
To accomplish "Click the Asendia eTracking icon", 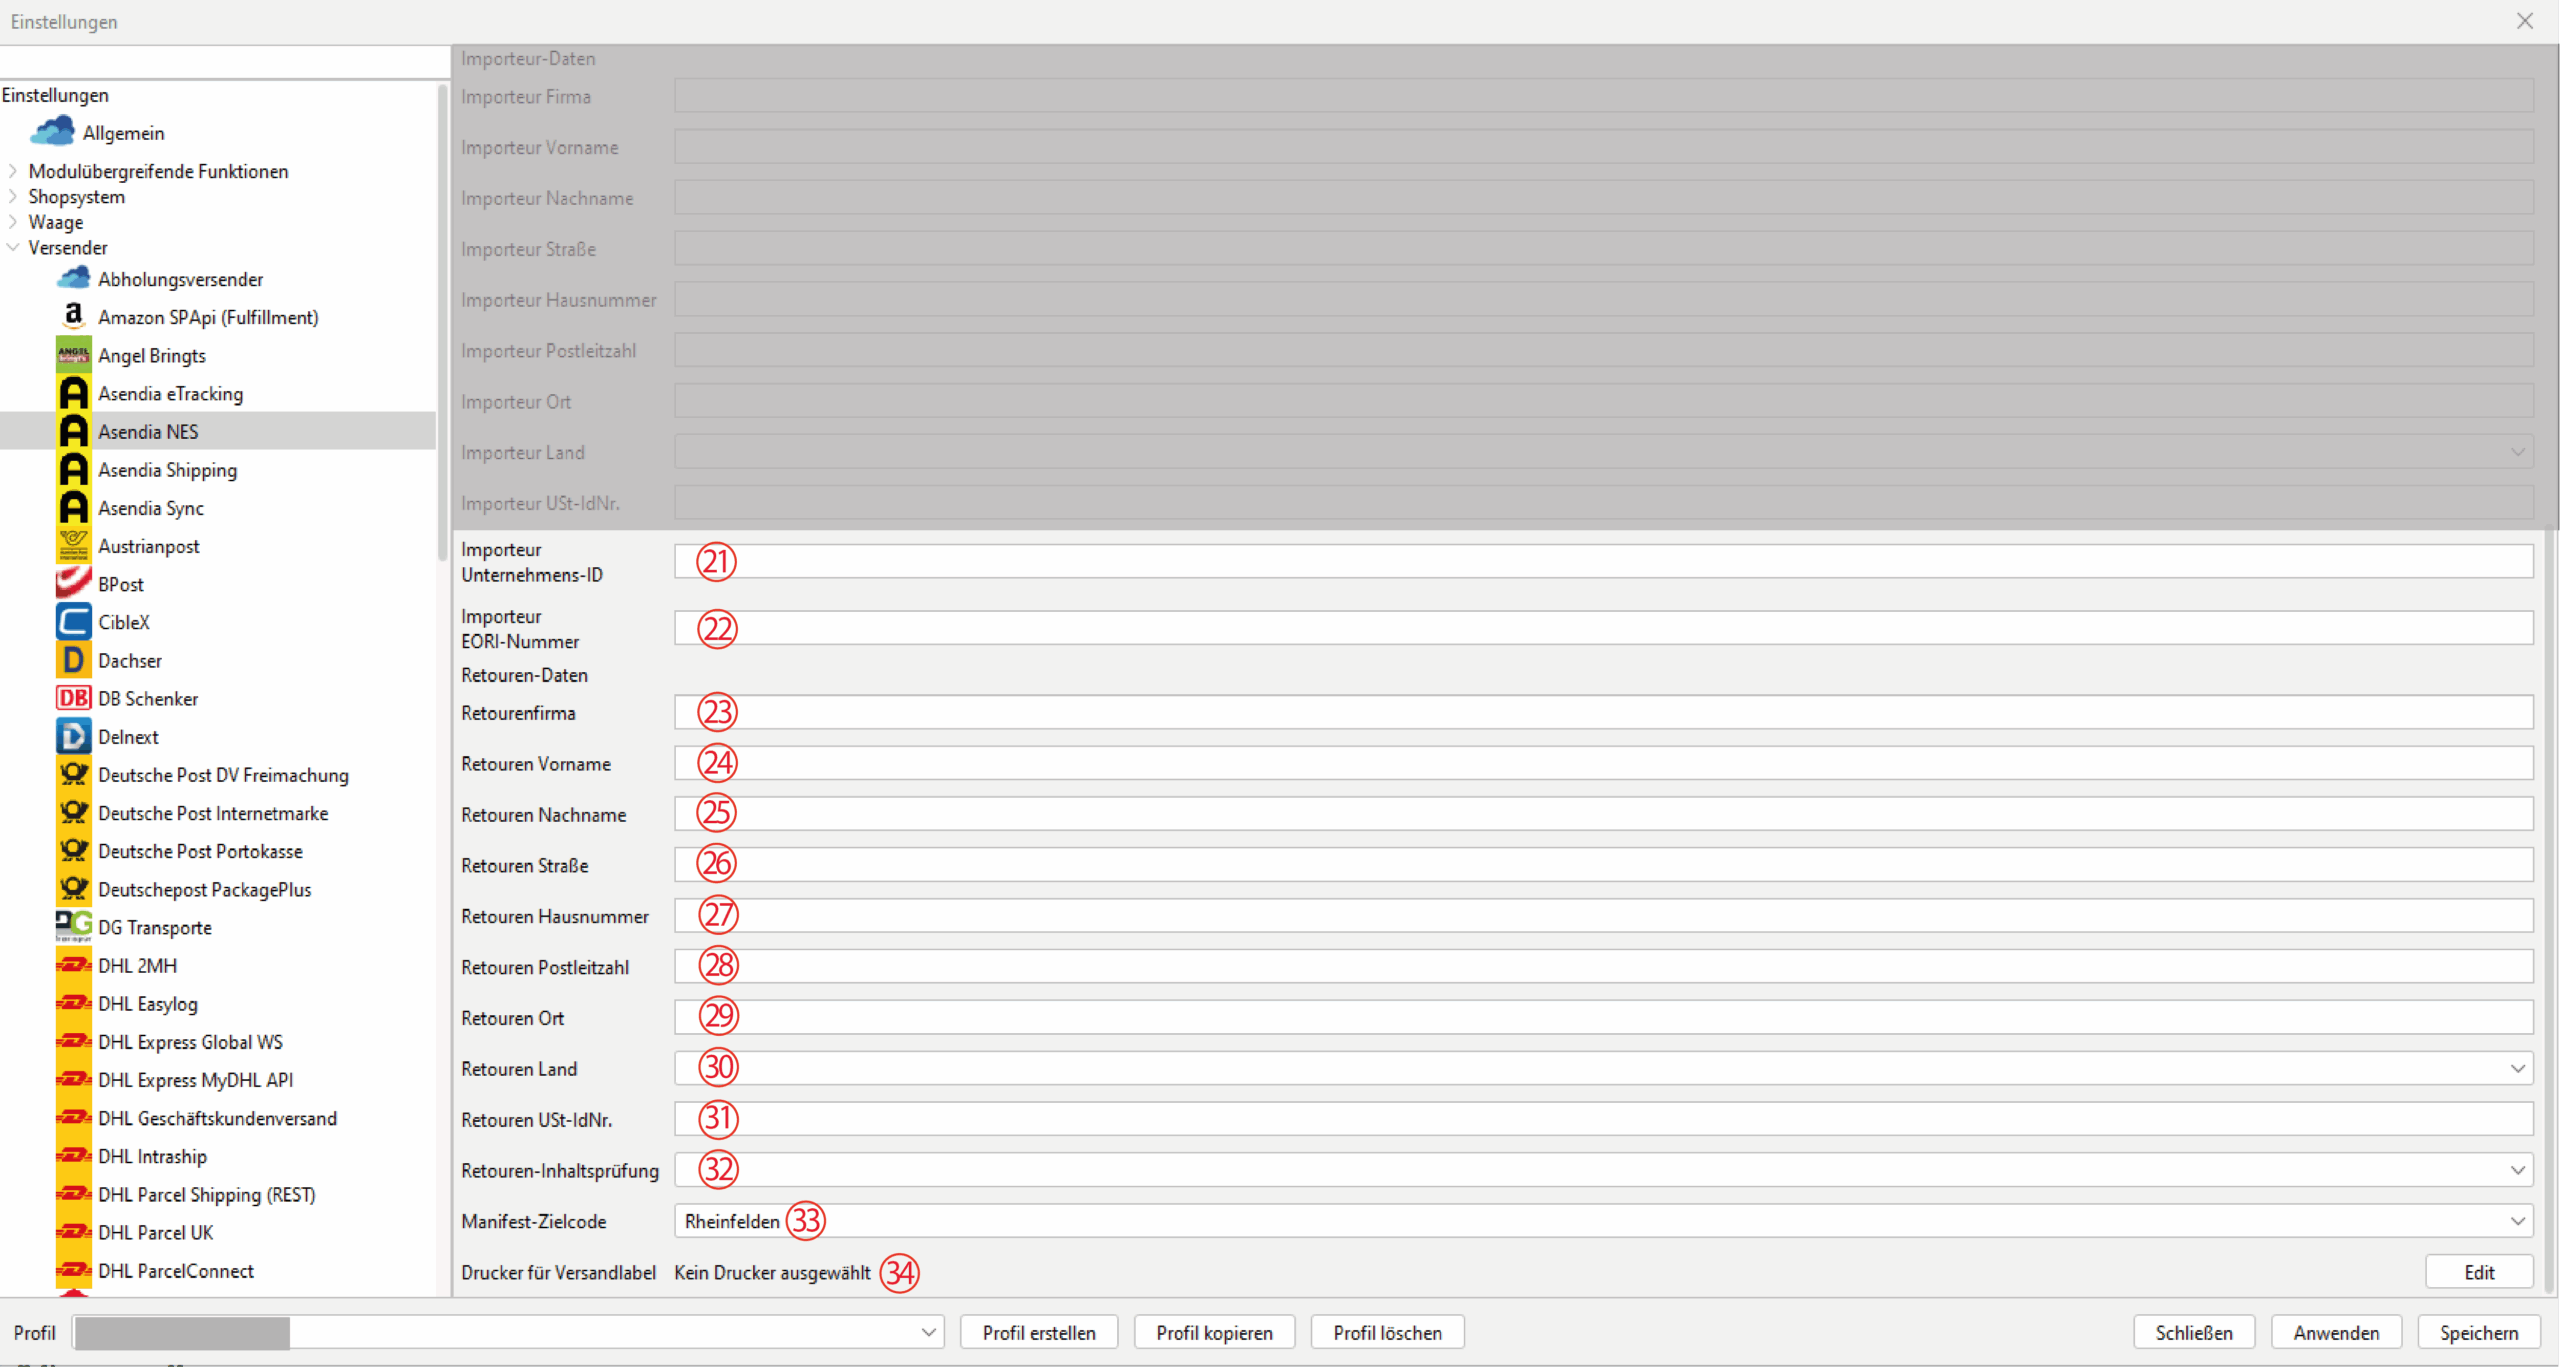I will (73, 393).
